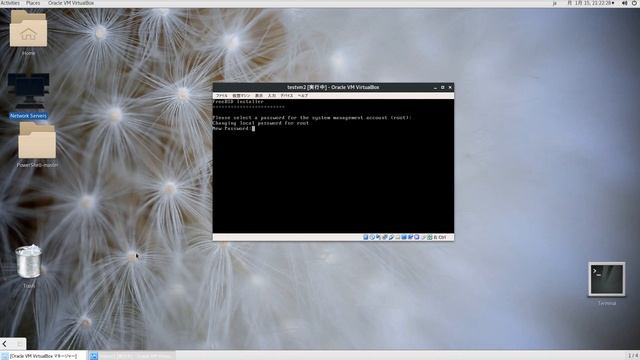Switch to Oracle VM VirtualBox マネージャー taskbar button
Image resolution: width=640 pixels, height=360 pixels.
tap(44, 356)
